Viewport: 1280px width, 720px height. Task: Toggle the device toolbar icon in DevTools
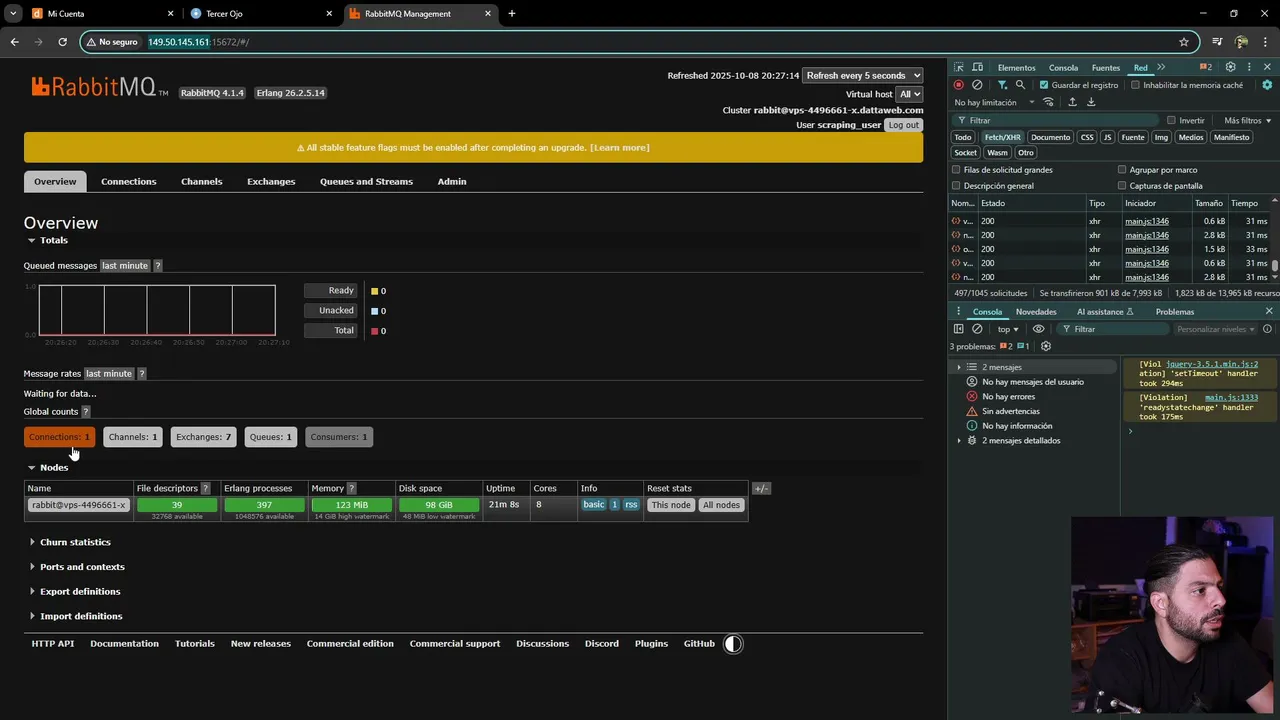point(978,67)
